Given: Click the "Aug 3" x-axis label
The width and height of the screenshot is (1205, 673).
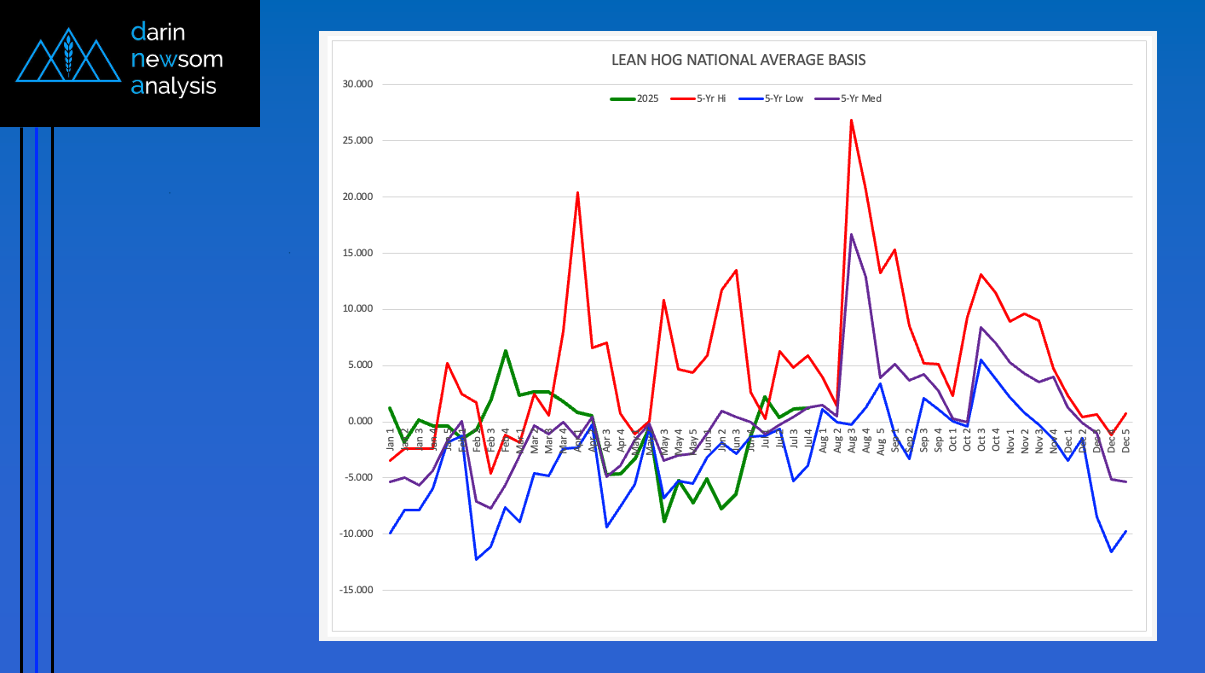Looking at the screenshot, I should click(x=851, y=442).
